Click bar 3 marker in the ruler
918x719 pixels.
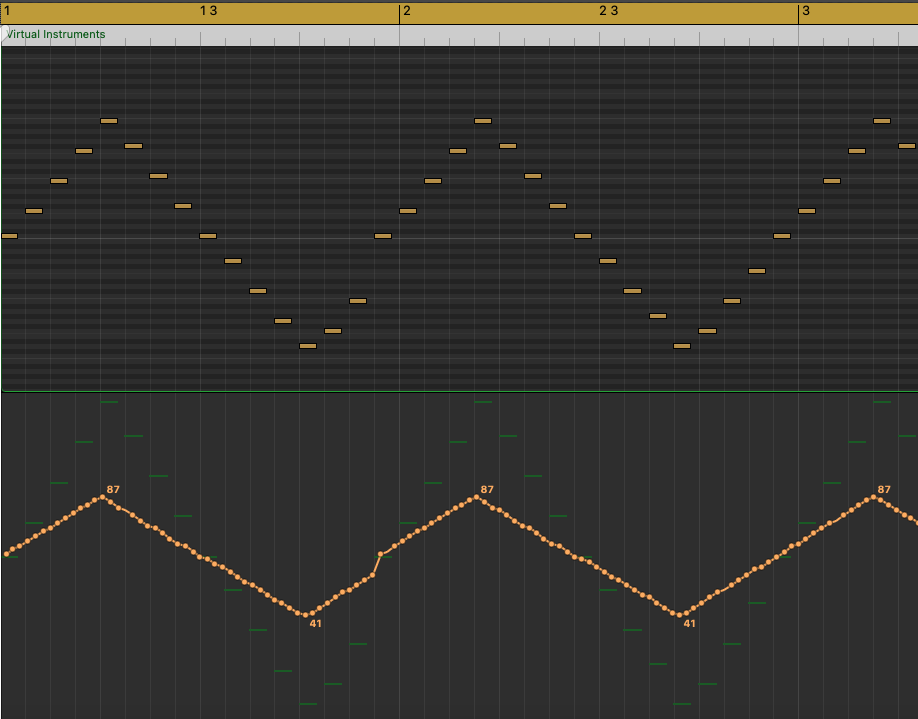tap(806, 11)
